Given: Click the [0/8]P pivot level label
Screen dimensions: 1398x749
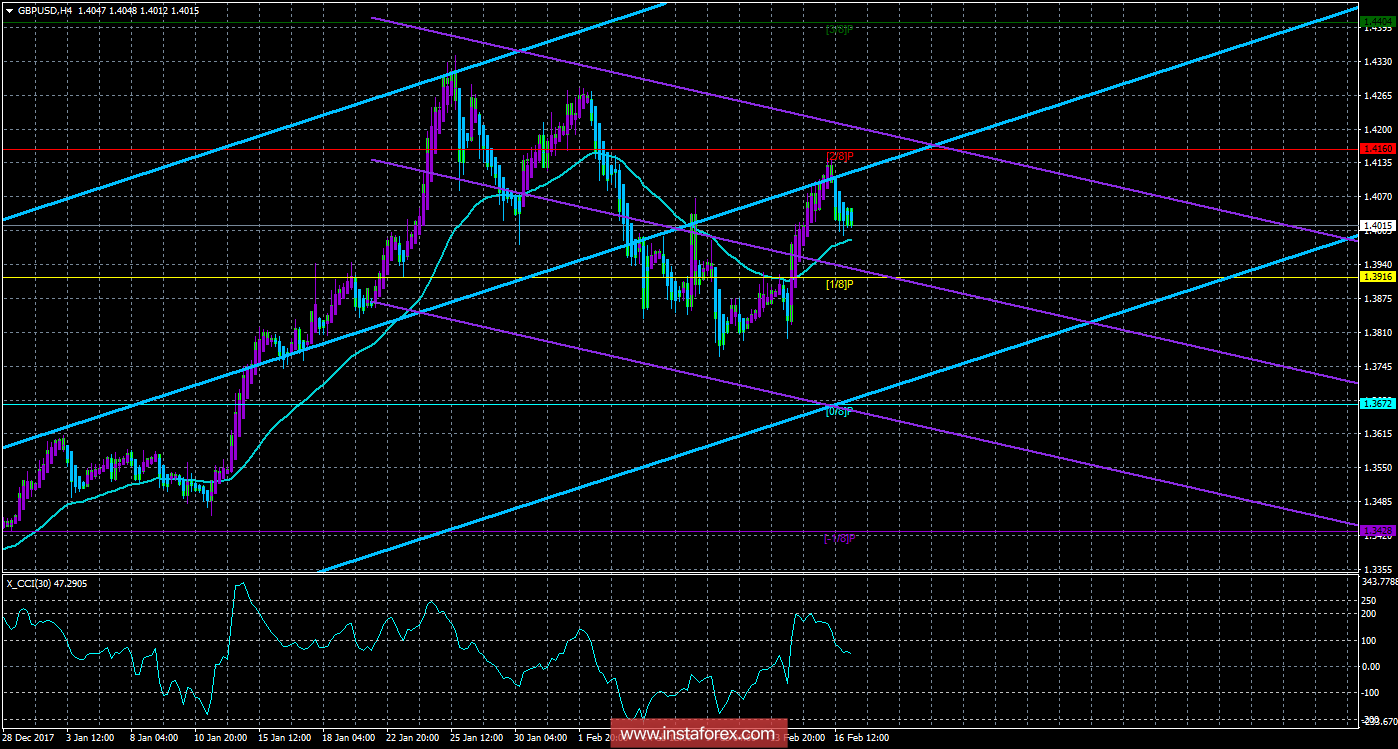Looking at the screenshot, I should click(x=838, y=411).
